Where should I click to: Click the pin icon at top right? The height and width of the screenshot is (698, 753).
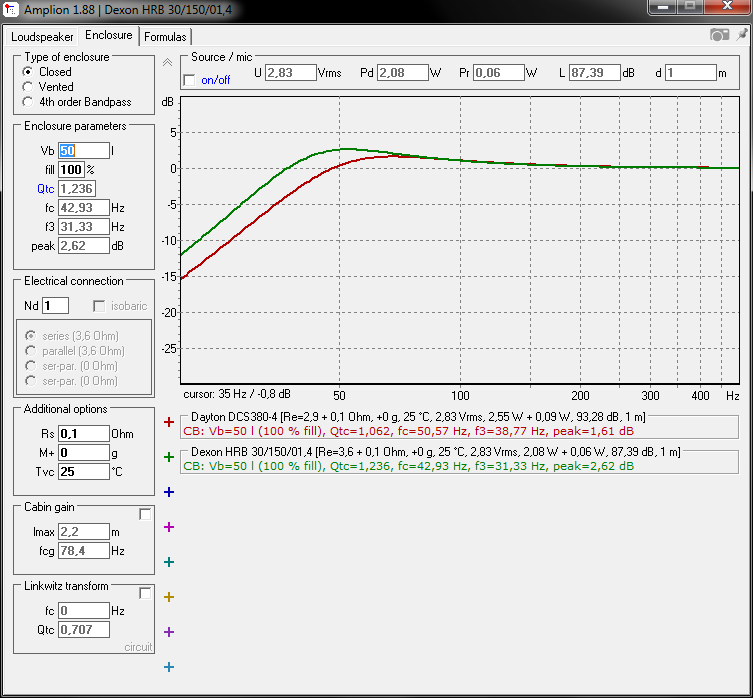pyautogui.click(x=742, y=35)
